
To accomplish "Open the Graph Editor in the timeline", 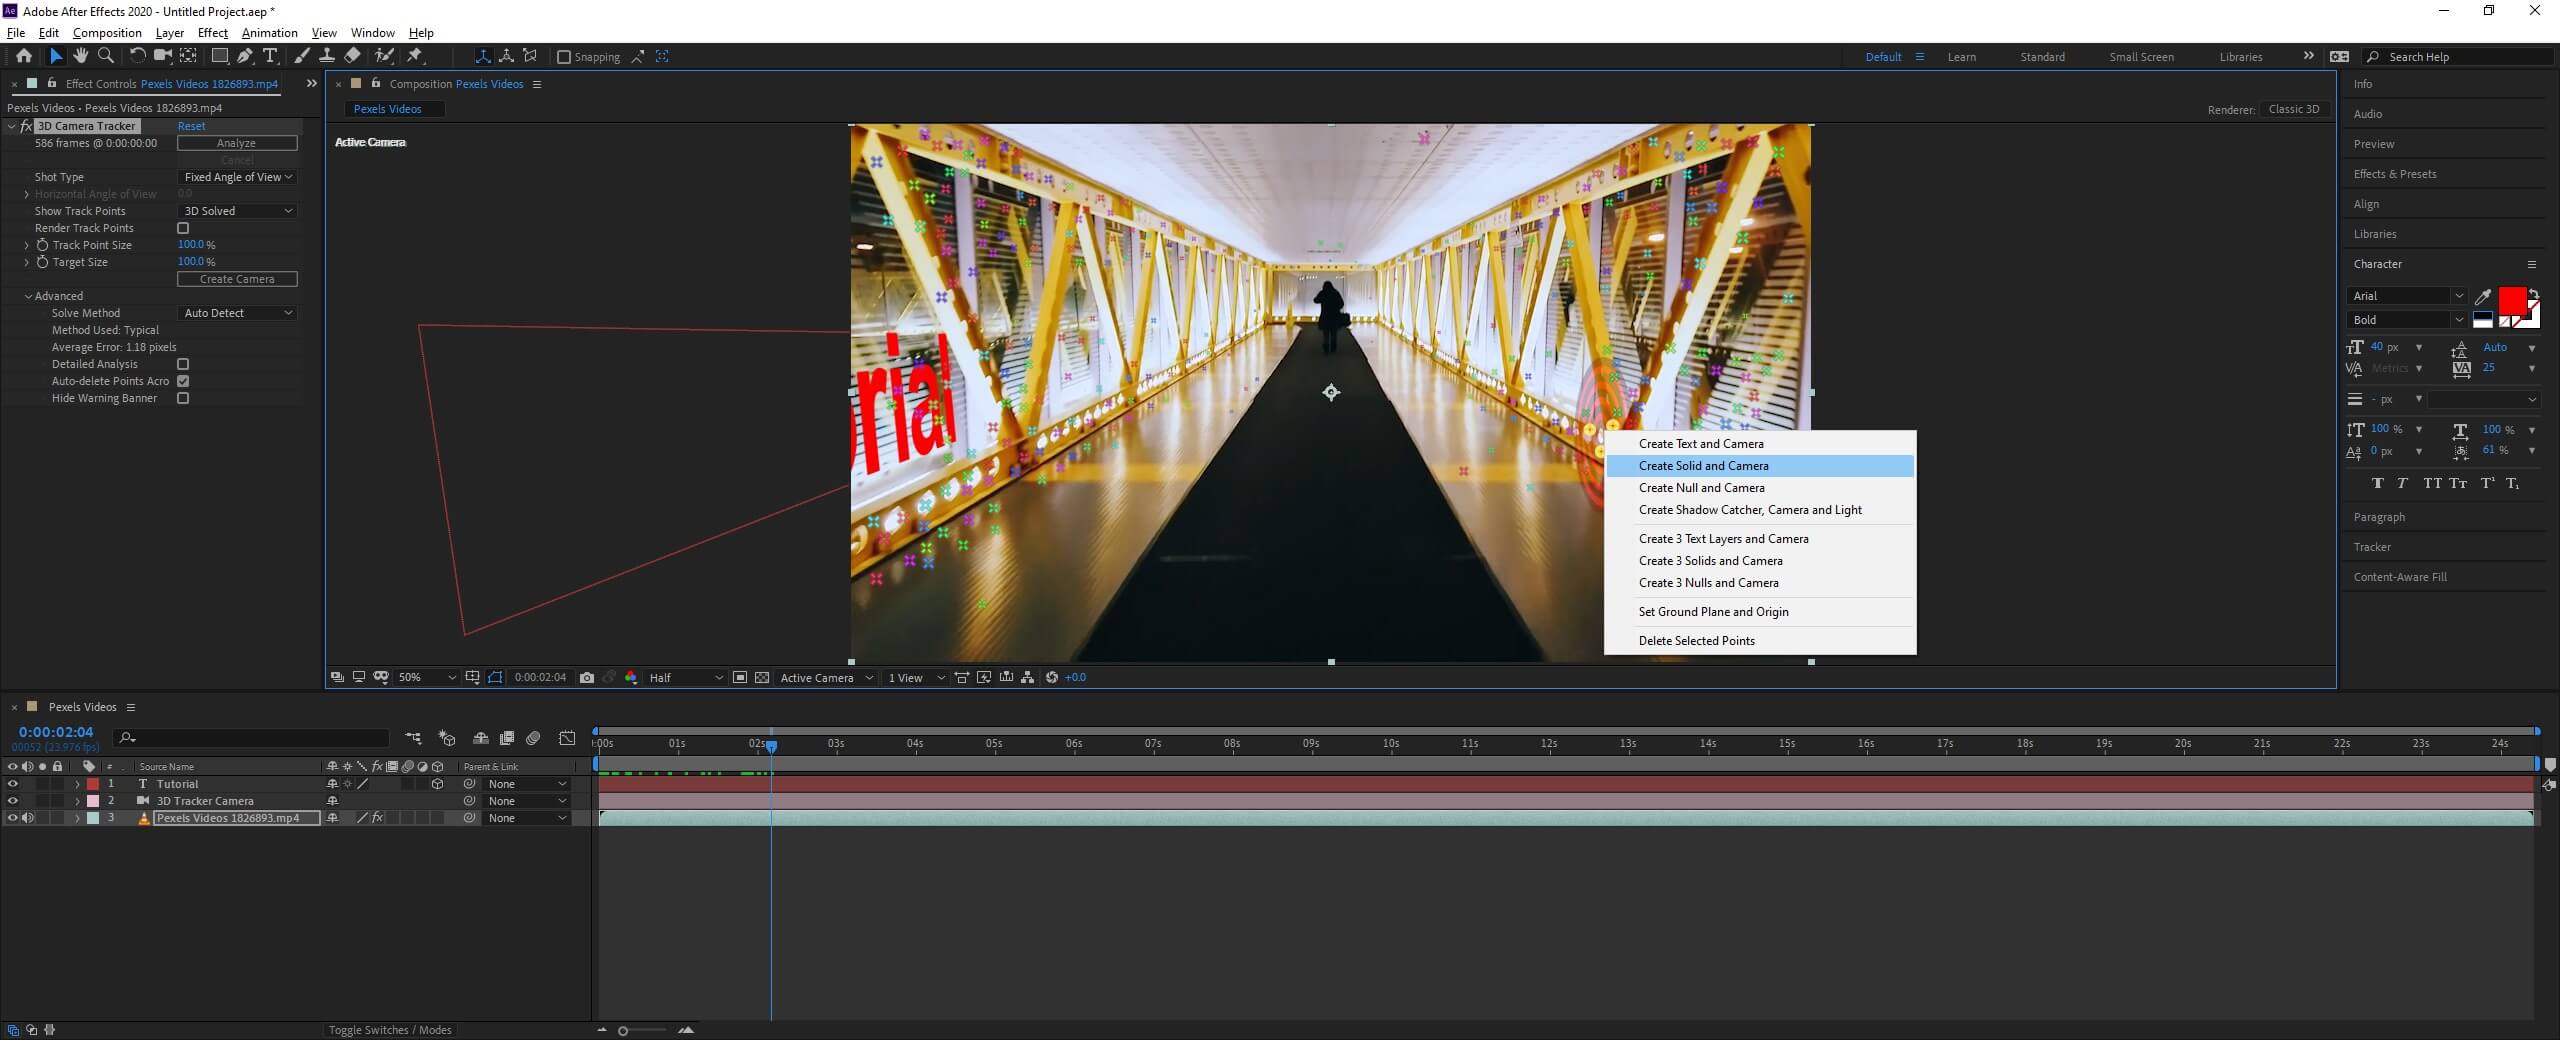I will click(567, 738).
